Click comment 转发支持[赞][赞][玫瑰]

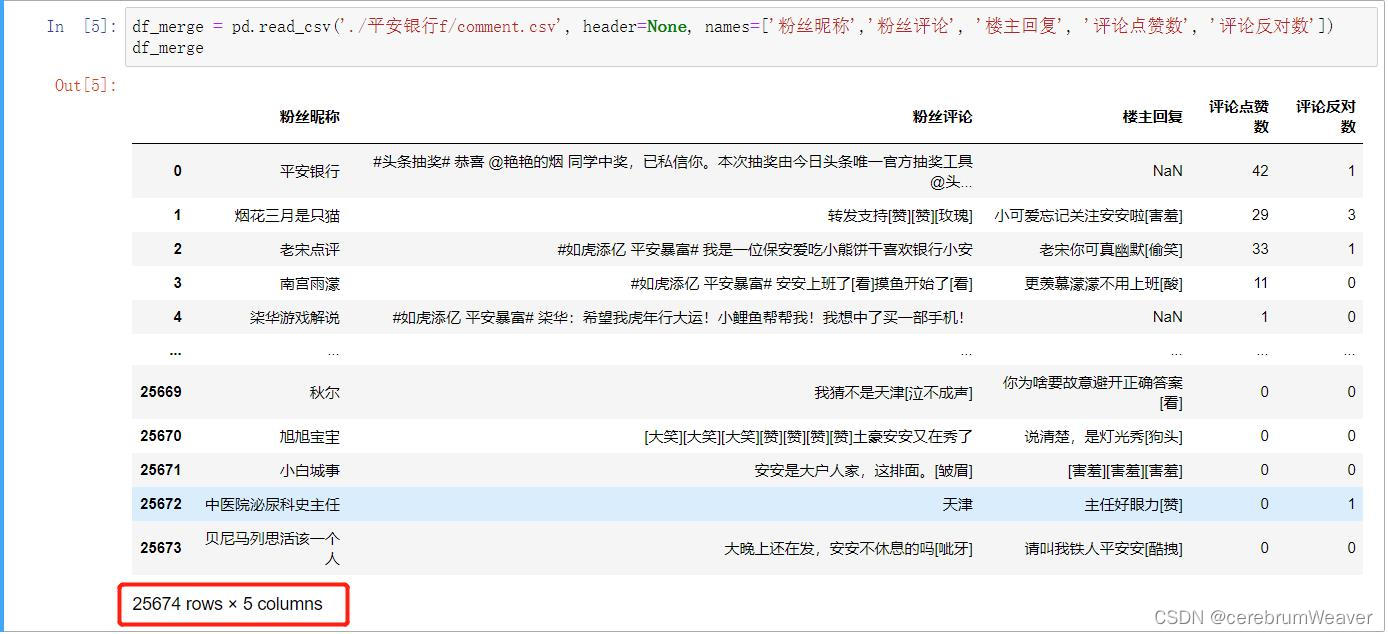pos(900,215)
